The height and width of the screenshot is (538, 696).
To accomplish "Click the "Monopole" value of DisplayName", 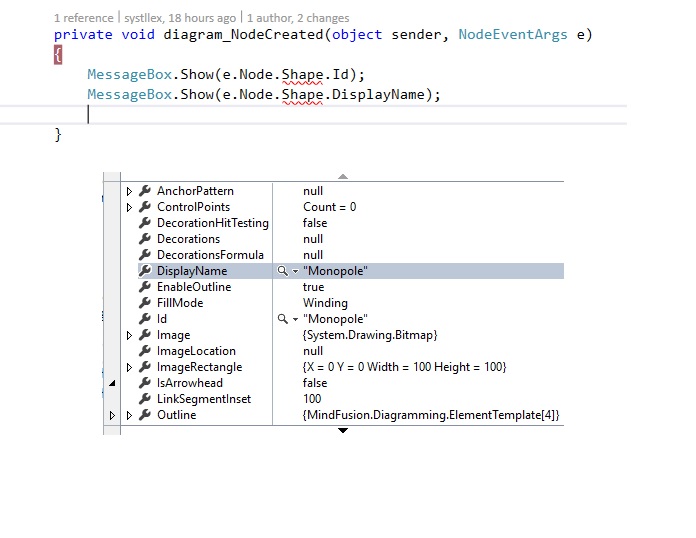I will point(335,271).
